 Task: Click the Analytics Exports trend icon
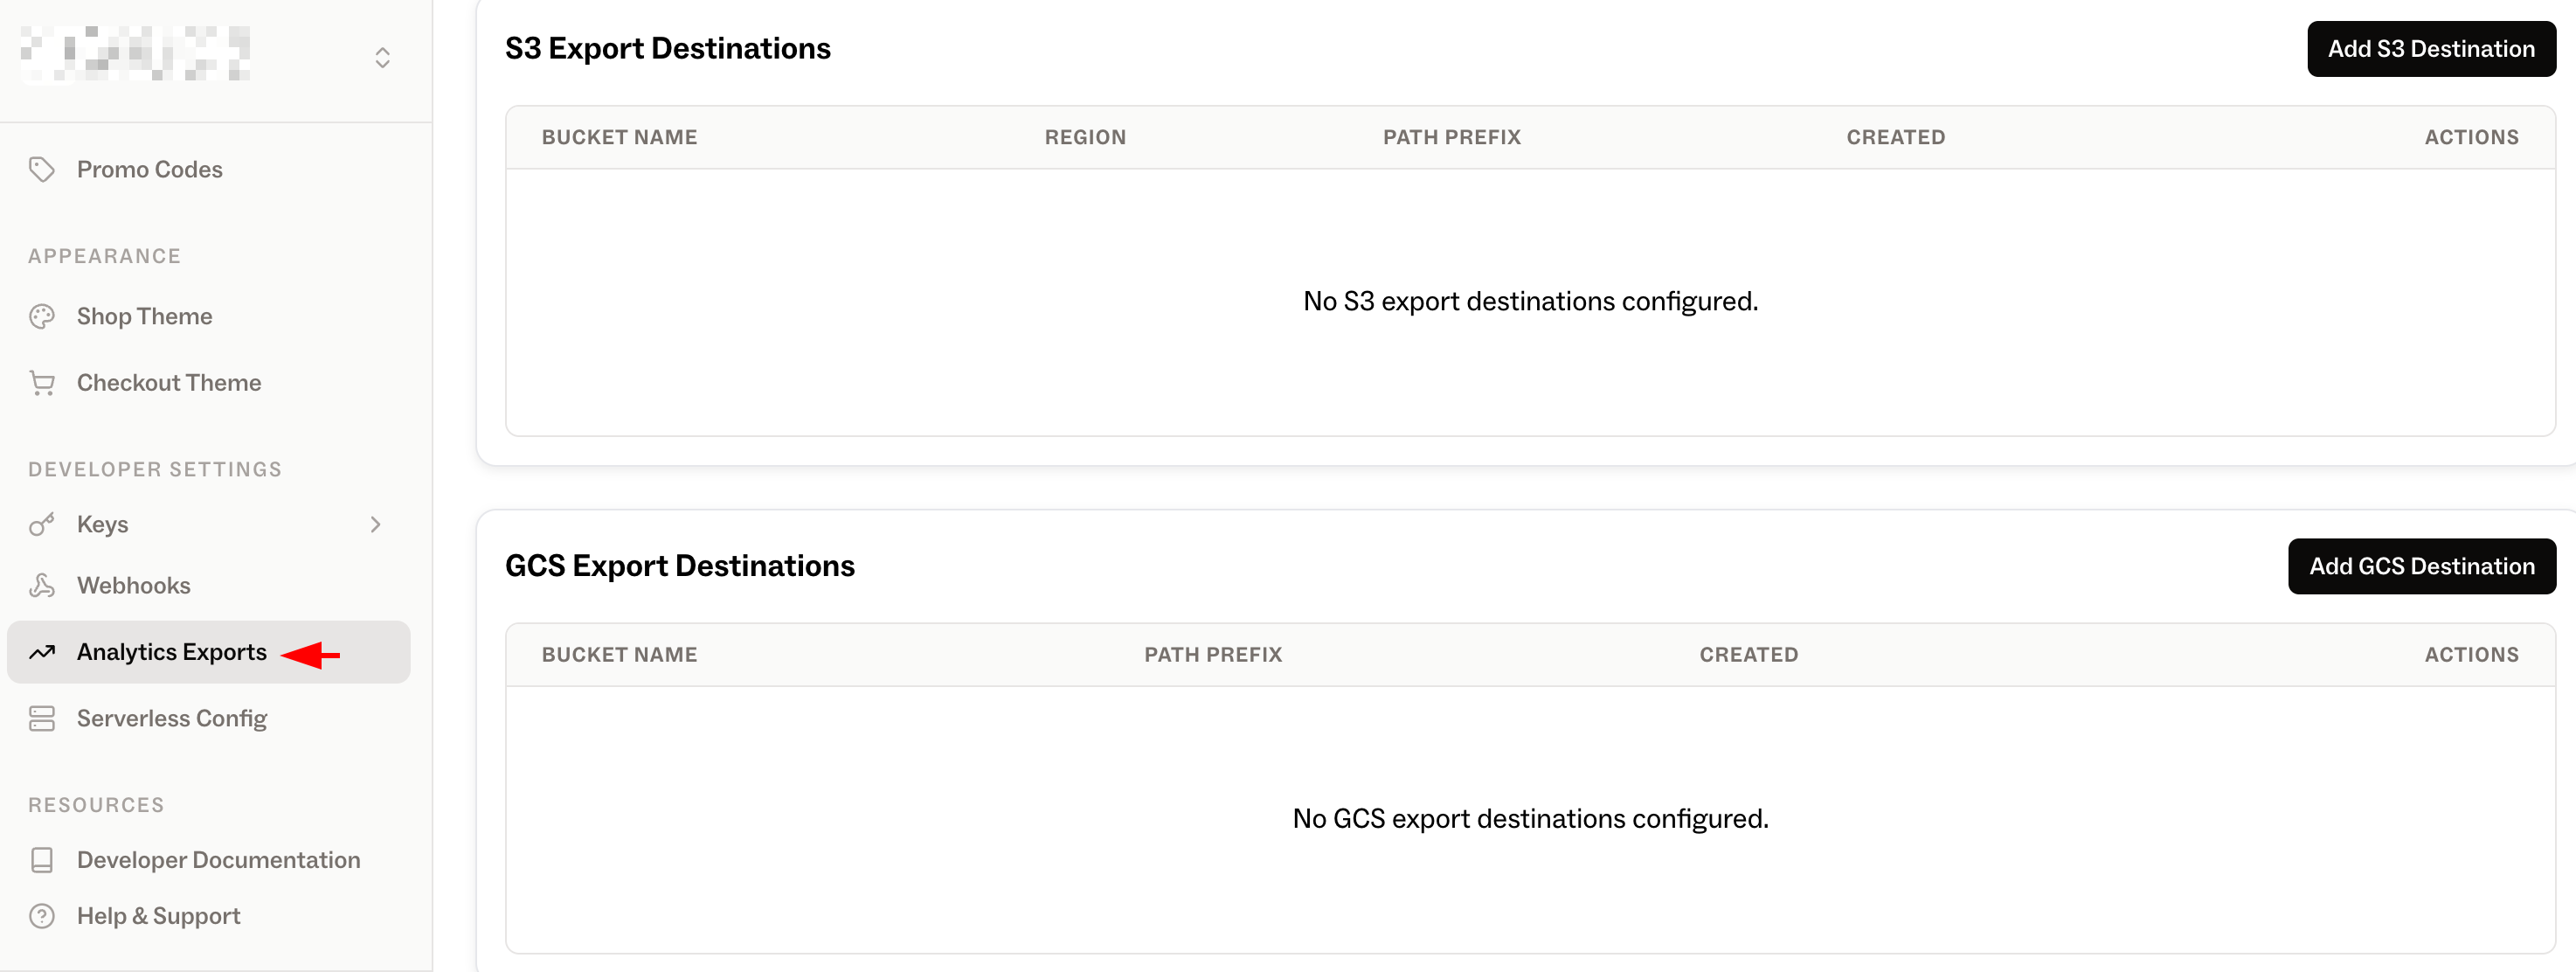[42, 653]
